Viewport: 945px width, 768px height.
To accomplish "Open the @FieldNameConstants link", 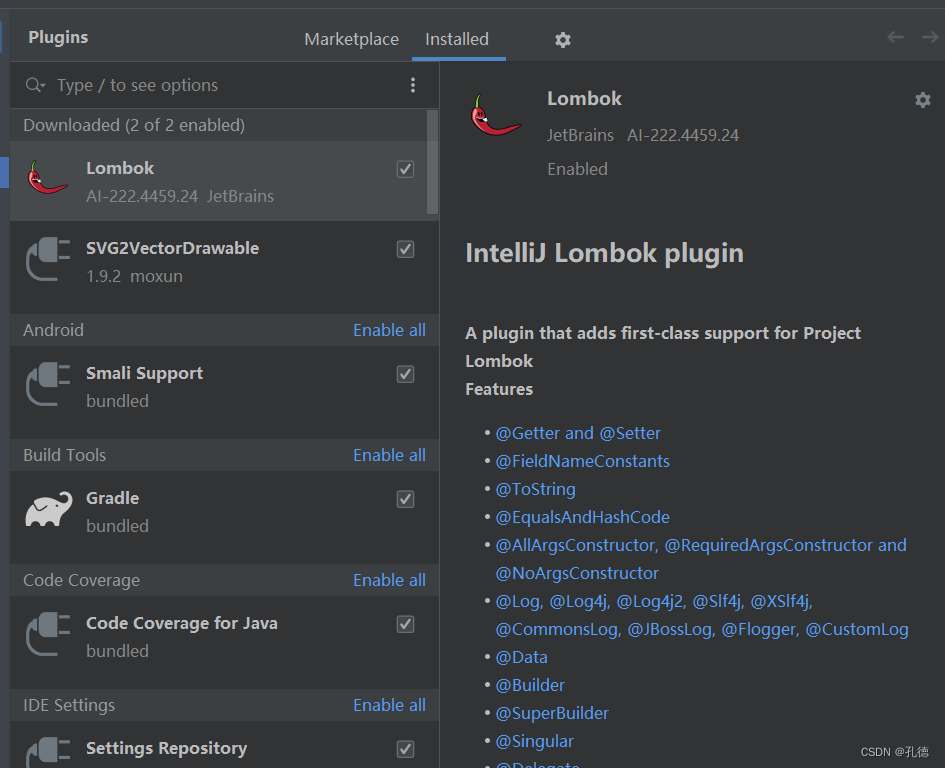I will [582, 461].
